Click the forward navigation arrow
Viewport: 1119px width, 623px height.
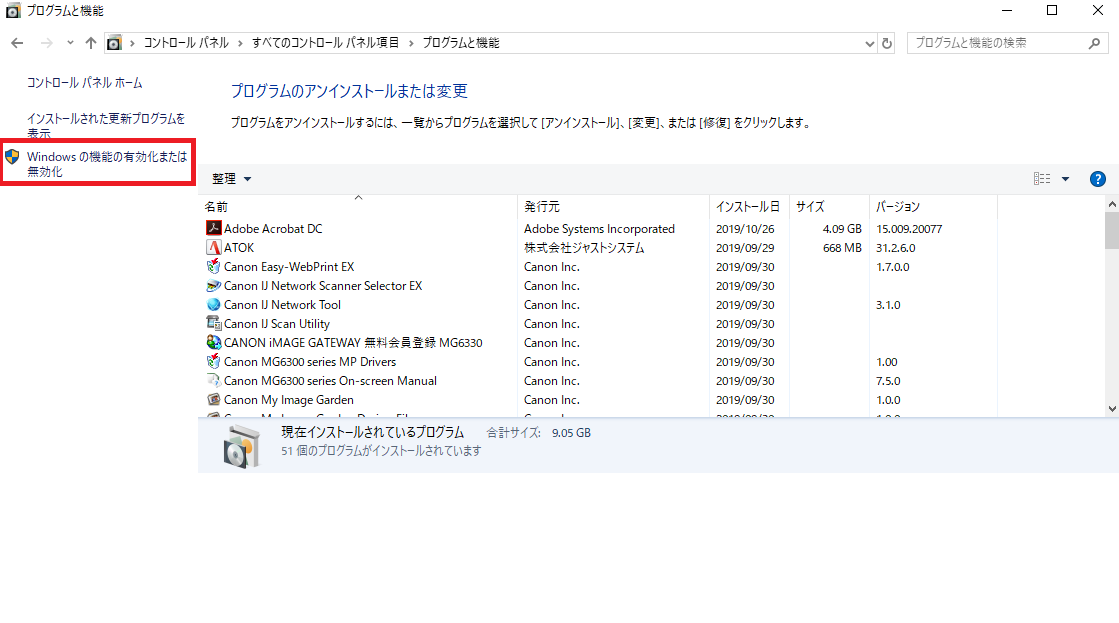(x=46, y=43)
